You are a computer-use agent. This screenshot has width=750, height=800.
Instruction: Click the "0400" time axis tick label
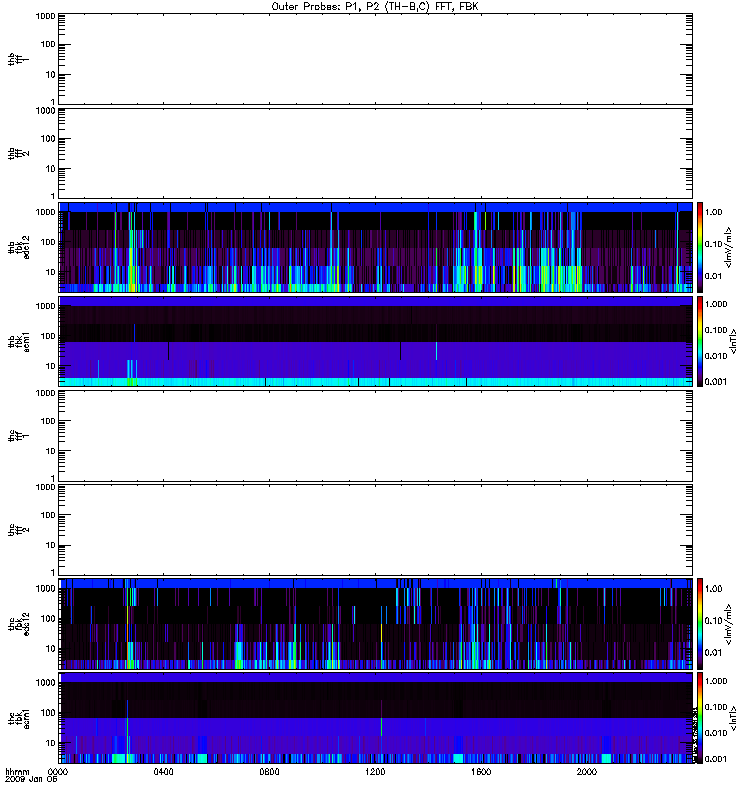(x=164, y=772)
